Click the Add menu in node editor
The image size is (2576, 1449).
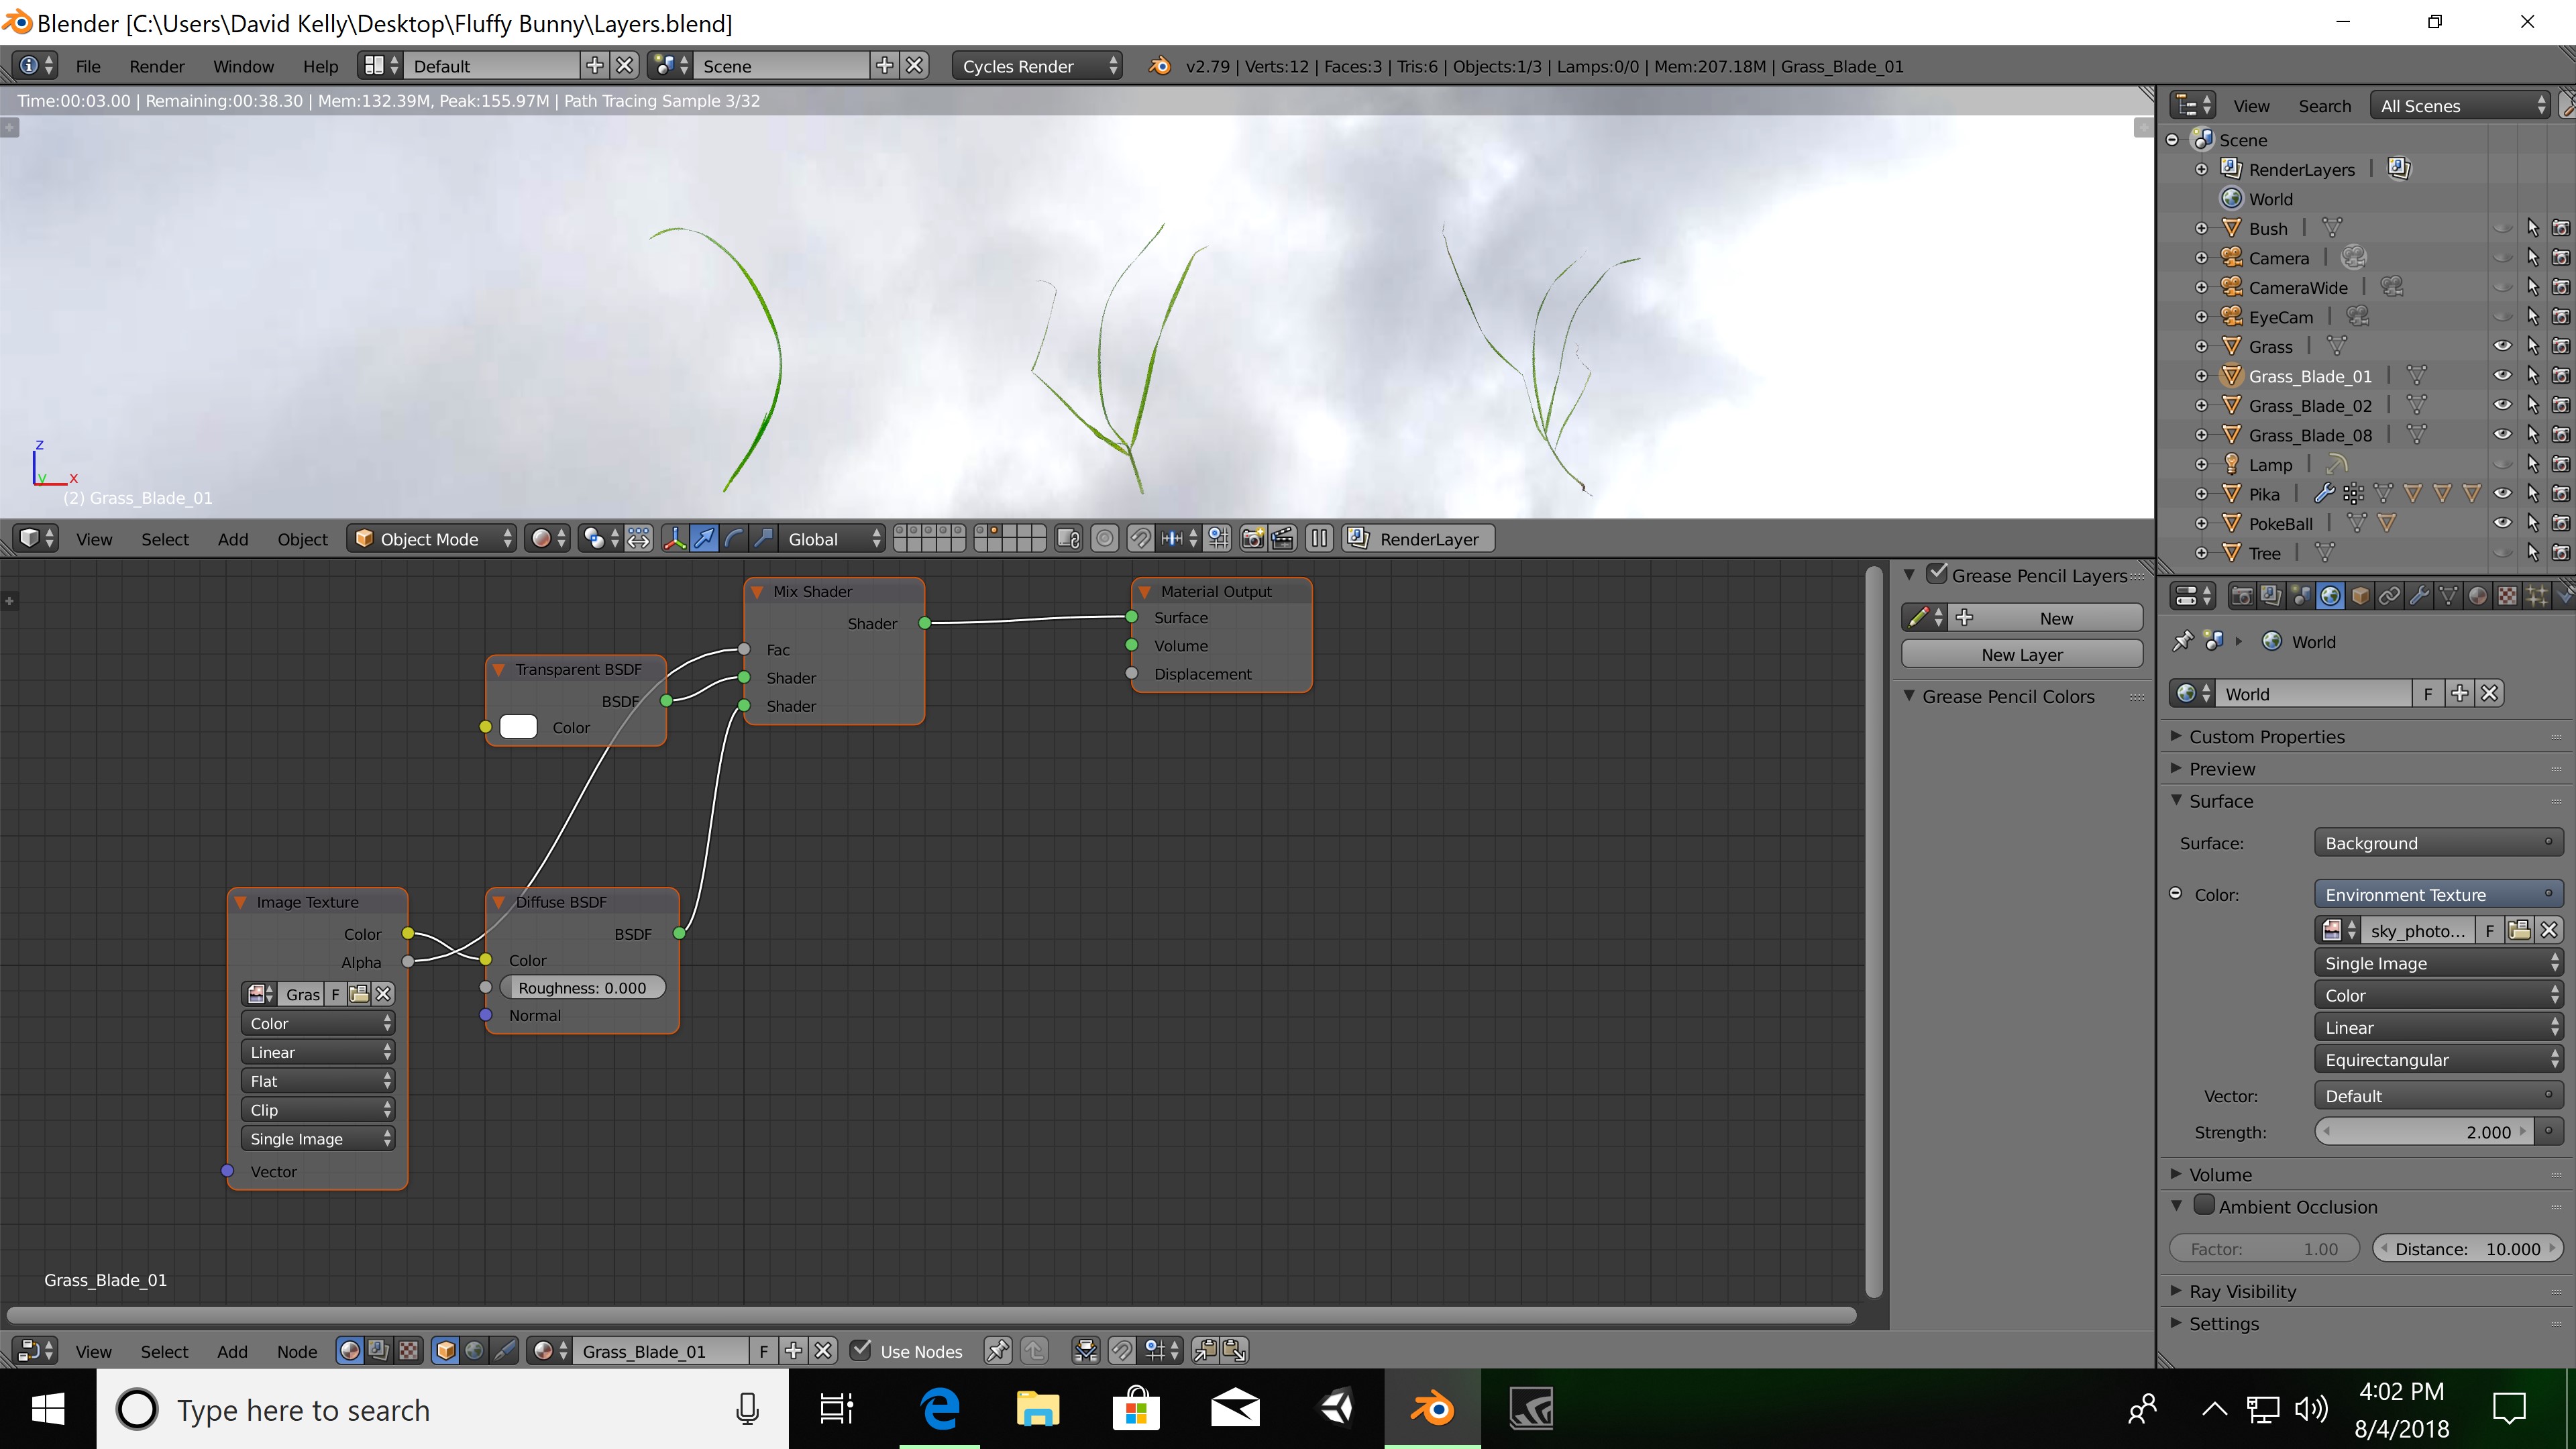[230, 1350]
